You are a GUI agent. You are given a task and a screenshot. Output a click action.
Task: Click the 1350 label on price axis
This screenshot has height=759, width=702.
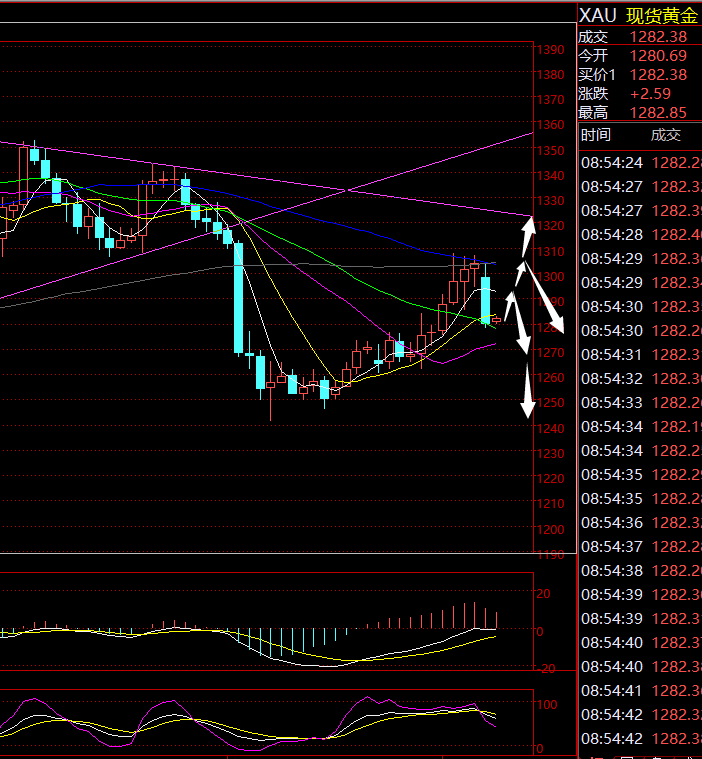[x=551, y=151]
